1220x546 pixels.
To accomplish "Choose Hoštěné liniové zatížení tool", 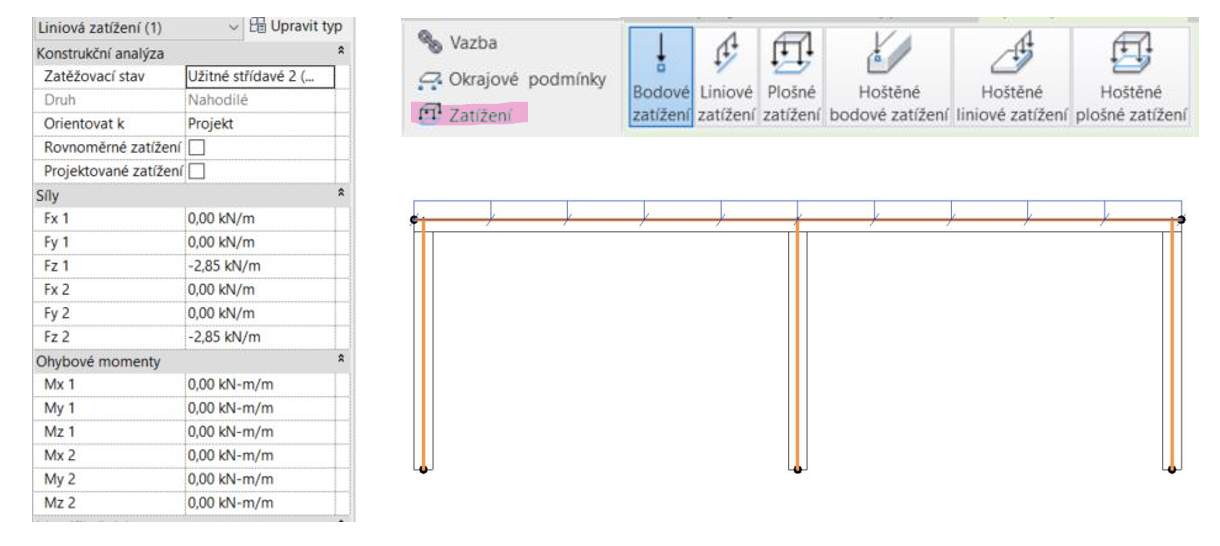I will coord(1011,78).
